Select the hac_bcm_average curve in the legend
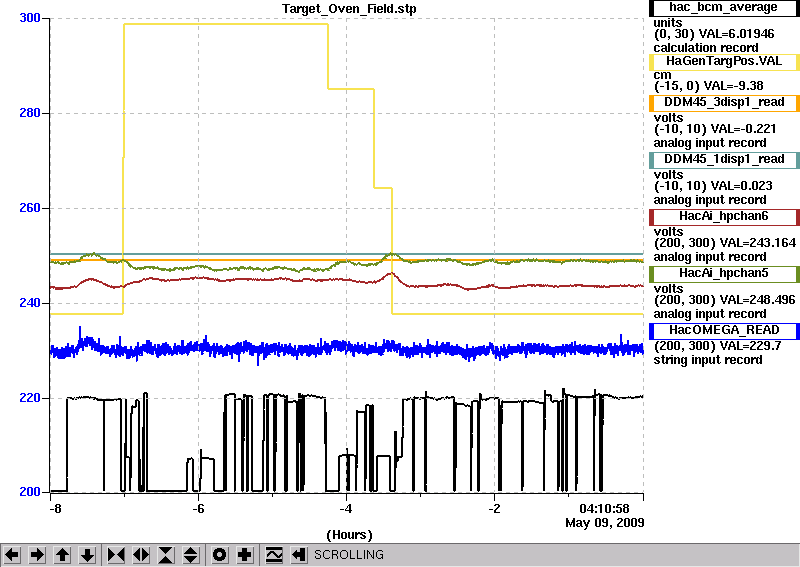Screen dimensions: 800x567 point(724,7)
